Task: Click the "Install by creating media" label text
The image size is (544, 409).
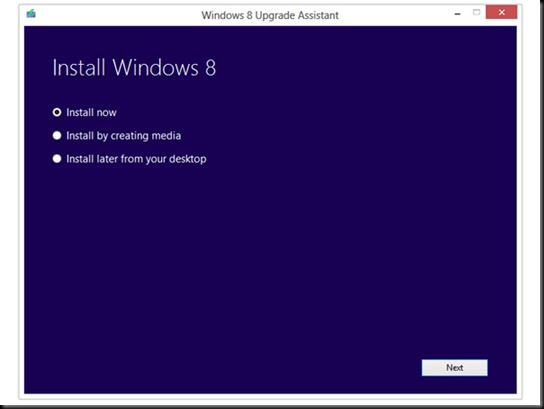Action: click(x=124, y=136)
